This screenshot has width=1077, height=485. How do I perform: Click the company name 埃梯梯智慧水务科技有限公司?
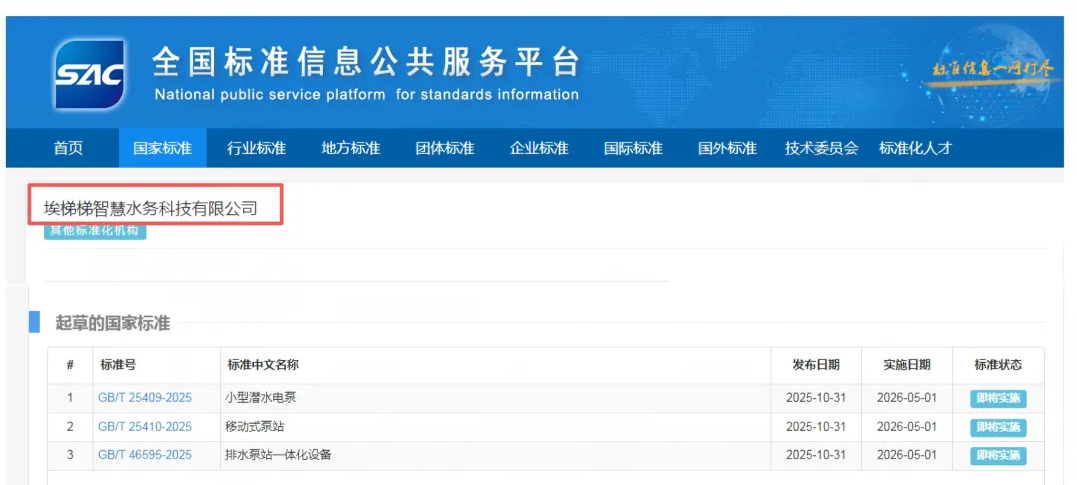pos(151,208)
